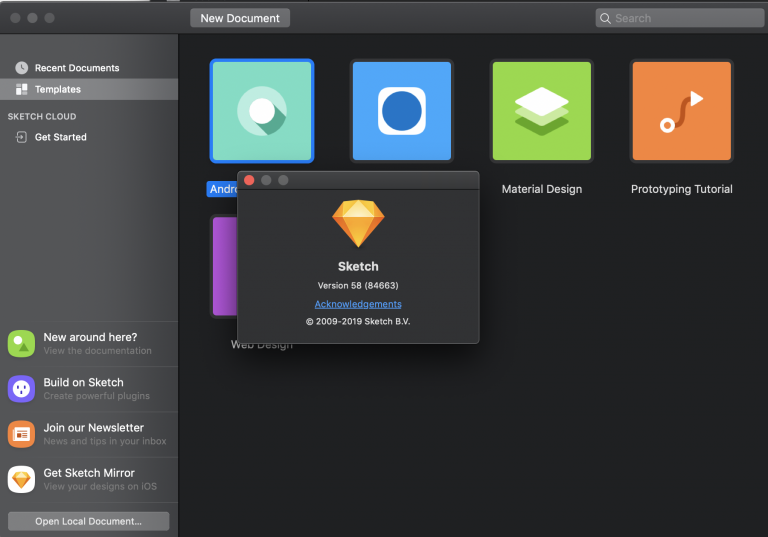Screen dimensions: 768x537
Task: Click View the documentation subtitle
Action: click(x=97, y=351)
